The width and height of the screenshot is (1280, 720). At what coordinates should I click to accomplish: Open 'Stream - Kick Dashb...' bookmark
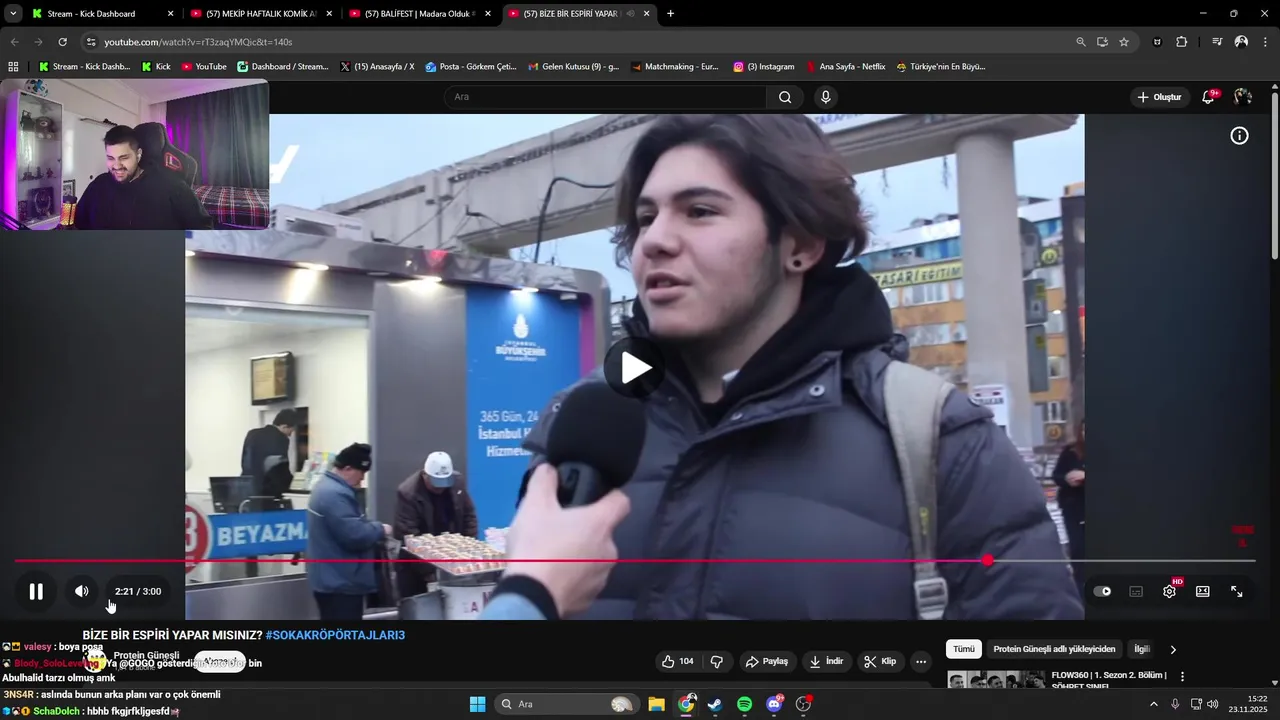[83, 67]
